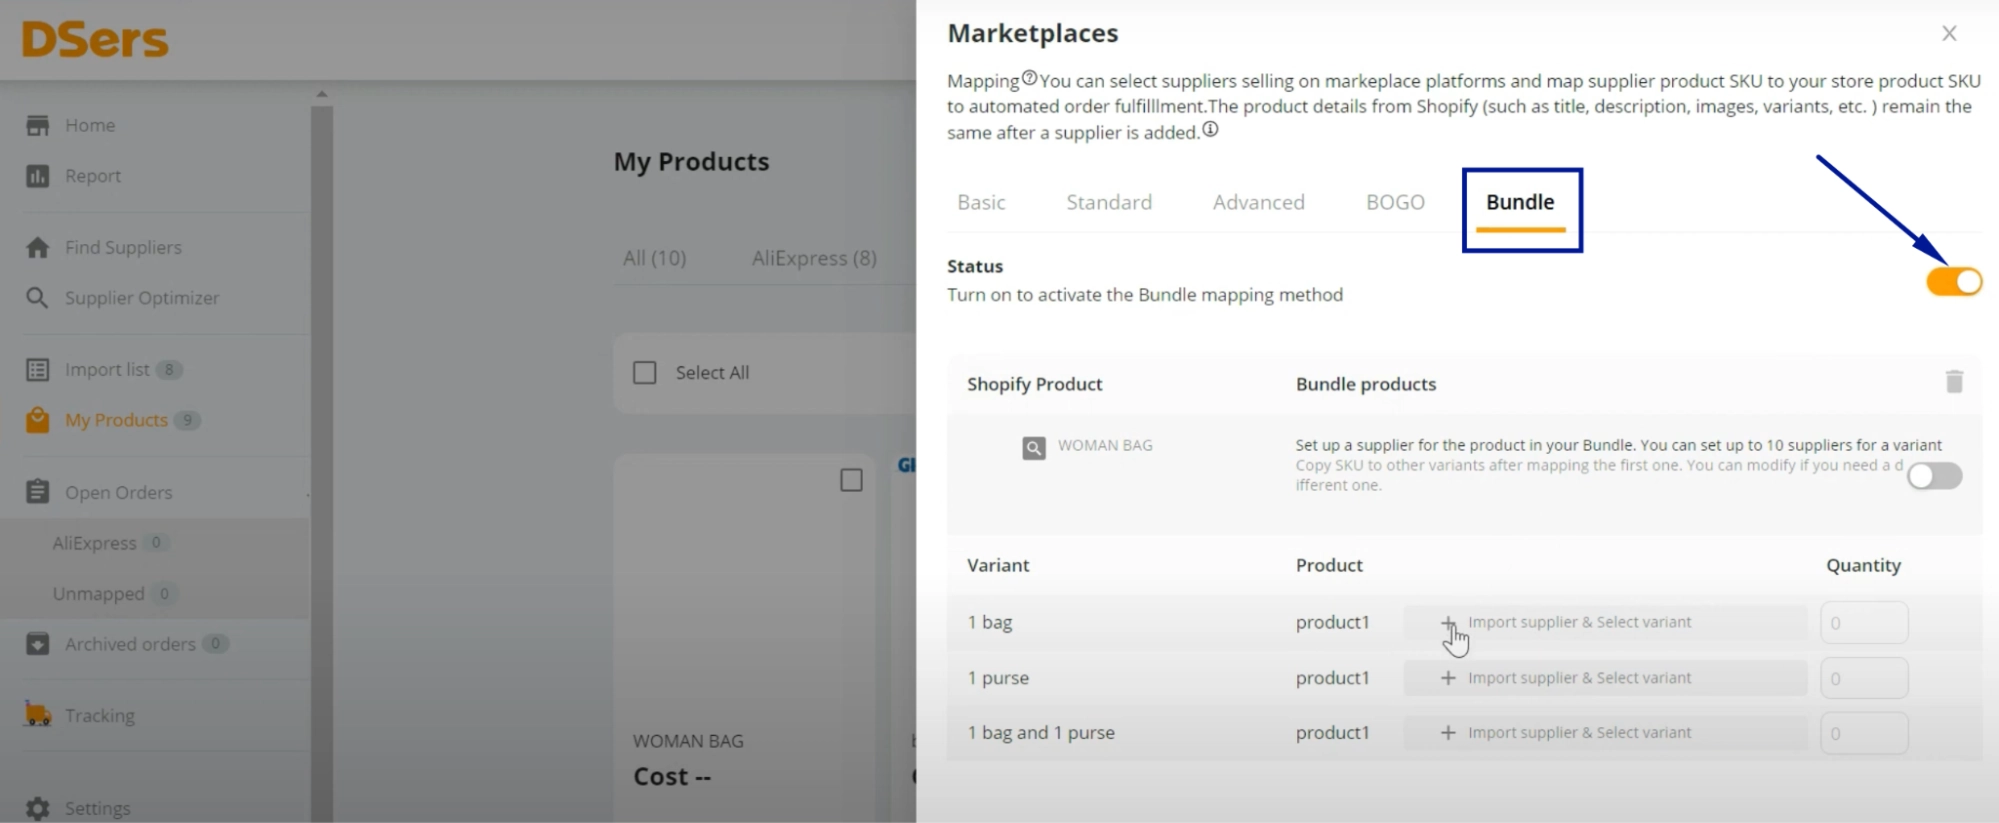Click the My Products count badge 9
Viewport: 1999px width, 823px height.
point(187,420)
